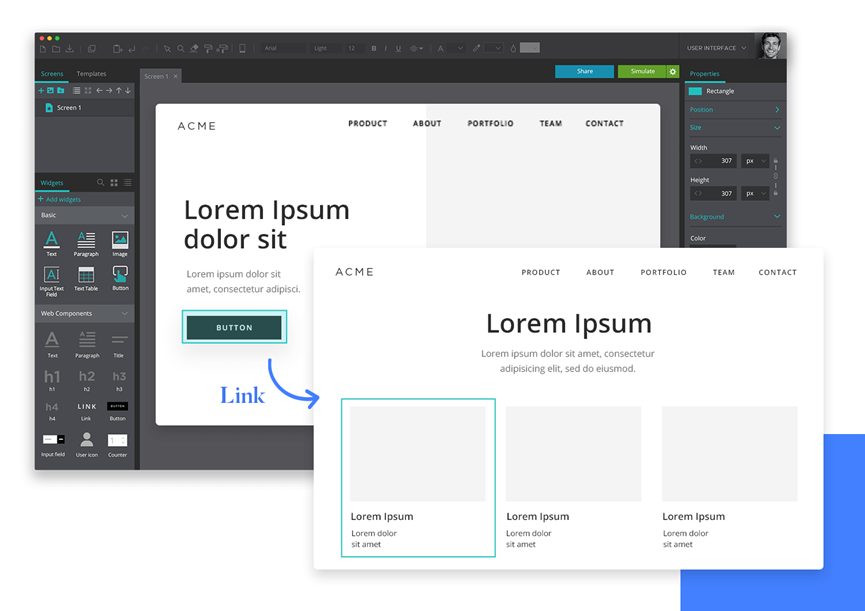Switch to the Screens tab
Image resolution: width=865 pixels, height=611 pixels.
52,74
